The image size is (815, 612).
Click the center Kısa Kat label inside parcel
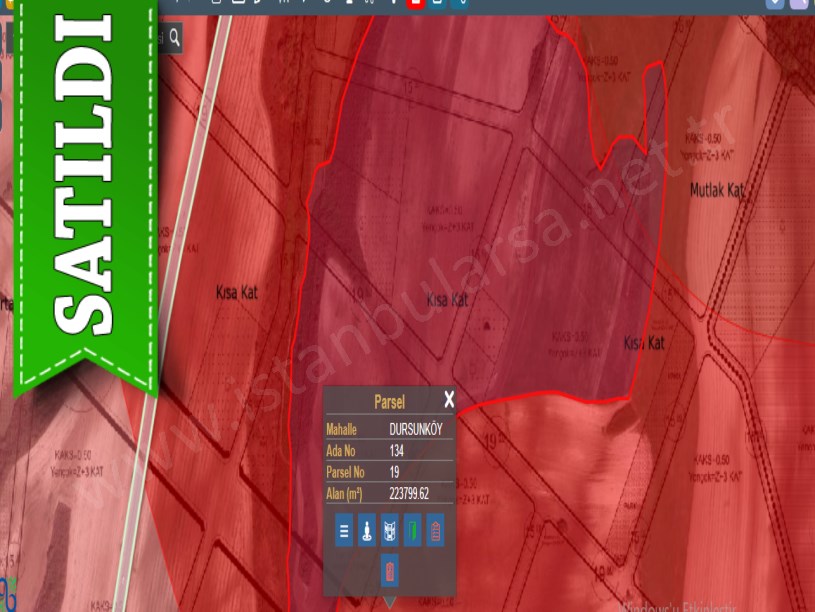point(447,300)
